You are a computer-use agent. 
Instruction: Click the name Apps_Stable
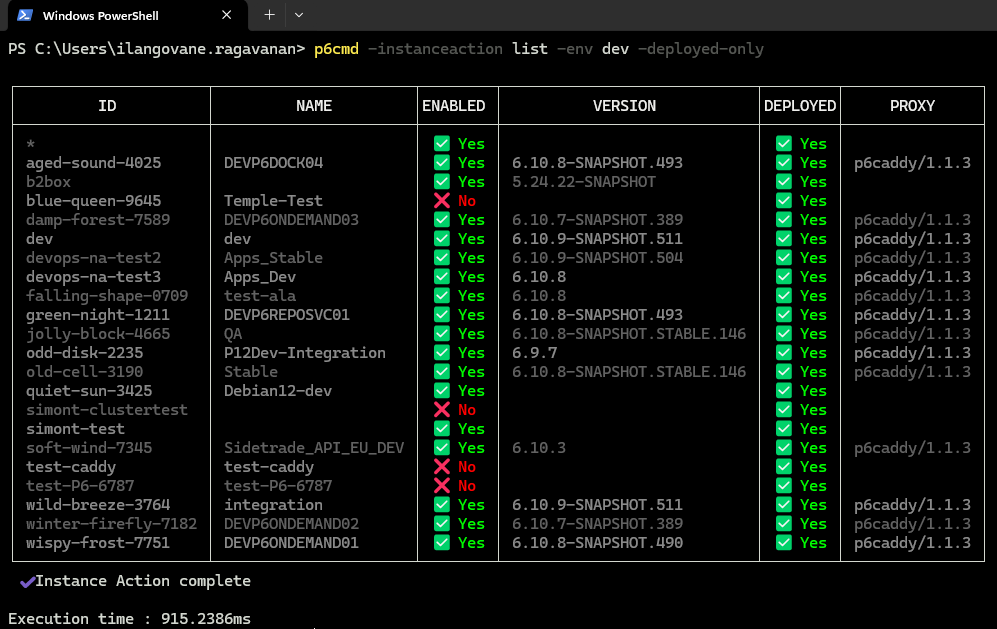click(x=273, y=258)
